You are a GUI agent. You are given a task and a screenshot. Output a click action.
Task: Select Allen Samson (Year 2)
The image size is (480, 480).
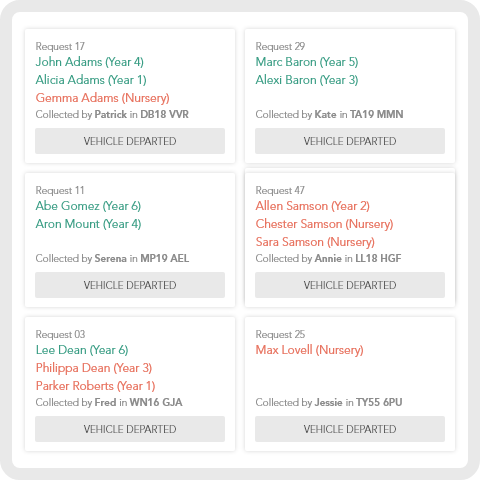(x=313, y=206)
